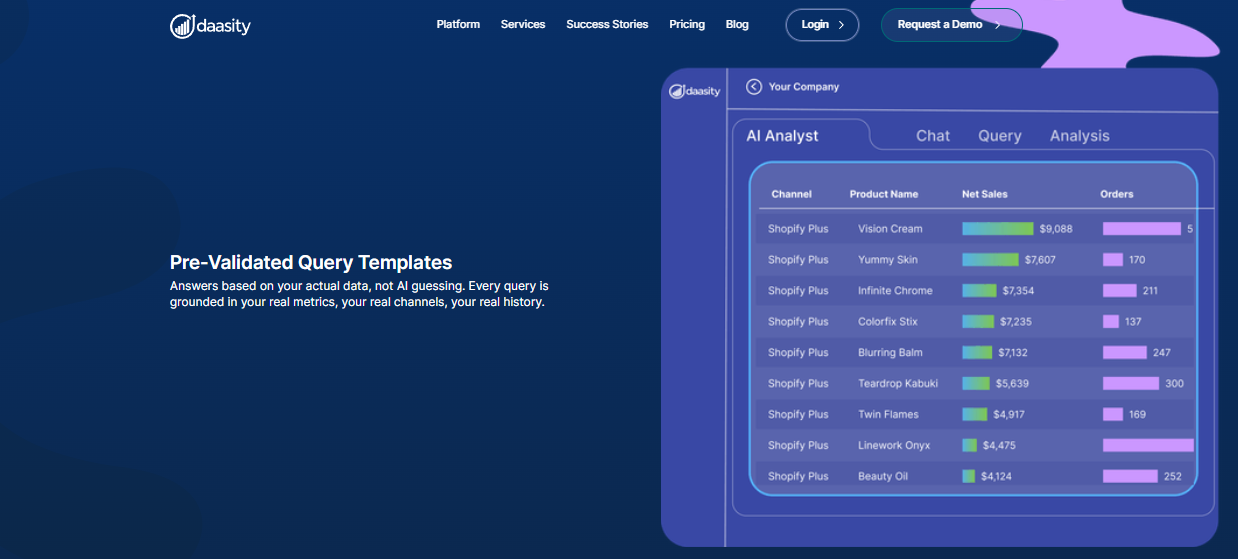Click the Pre-Validated Query Templates heading

311,263
